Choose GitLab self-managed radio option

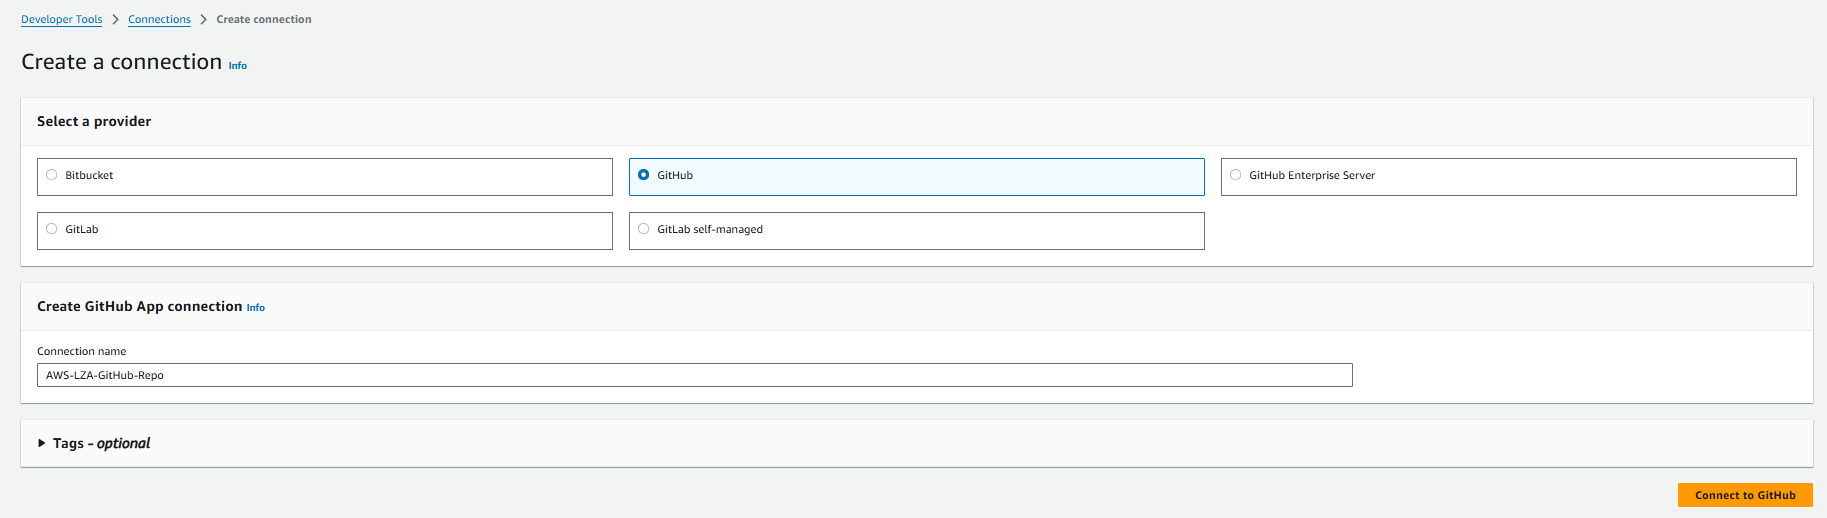pyautogui.click(x=644, y=229)
